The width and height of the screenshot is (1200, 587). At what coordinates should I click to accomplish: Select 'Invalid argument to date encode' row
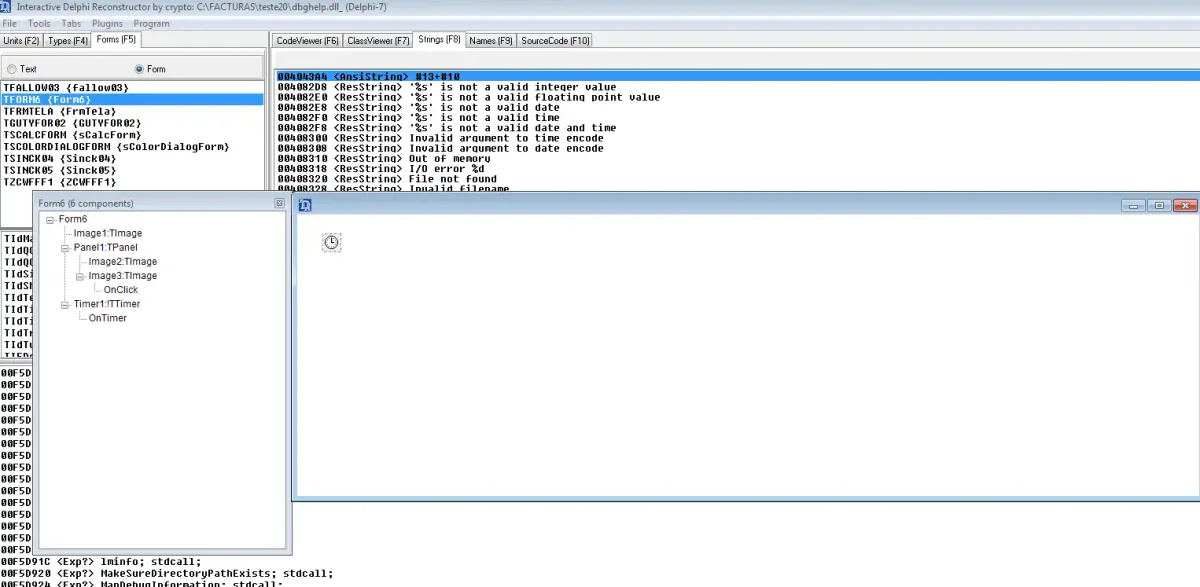[737, 148]
